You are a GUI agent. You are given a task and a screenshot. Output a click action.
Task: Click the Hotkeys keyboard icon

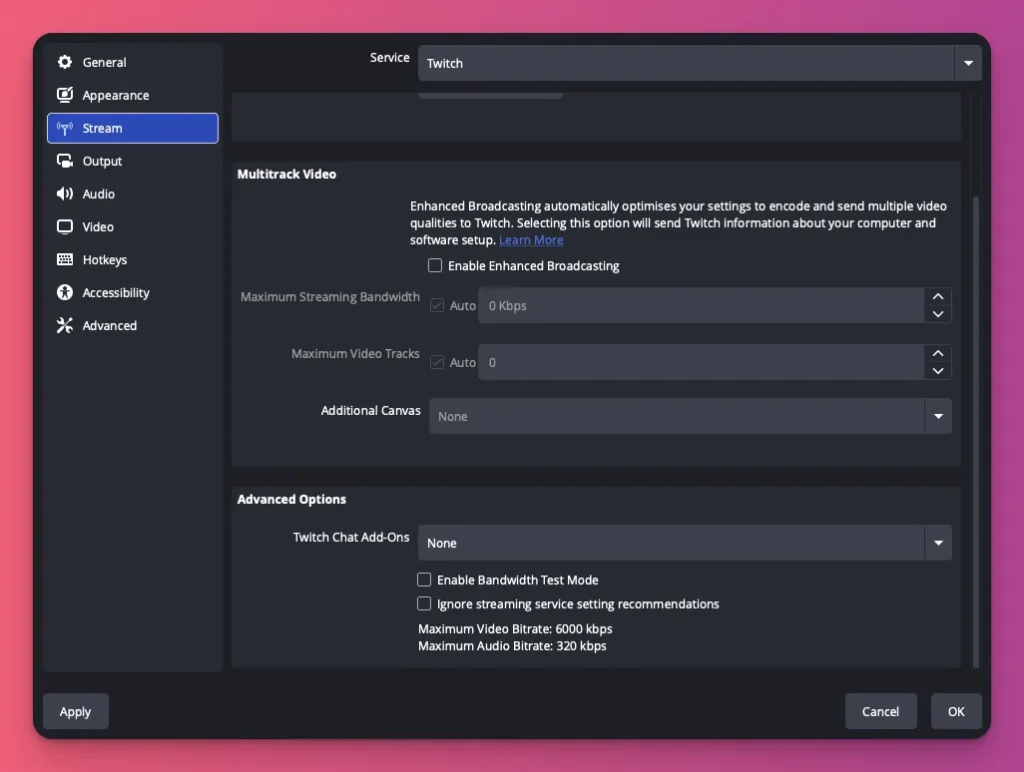(x=65, y=260)
